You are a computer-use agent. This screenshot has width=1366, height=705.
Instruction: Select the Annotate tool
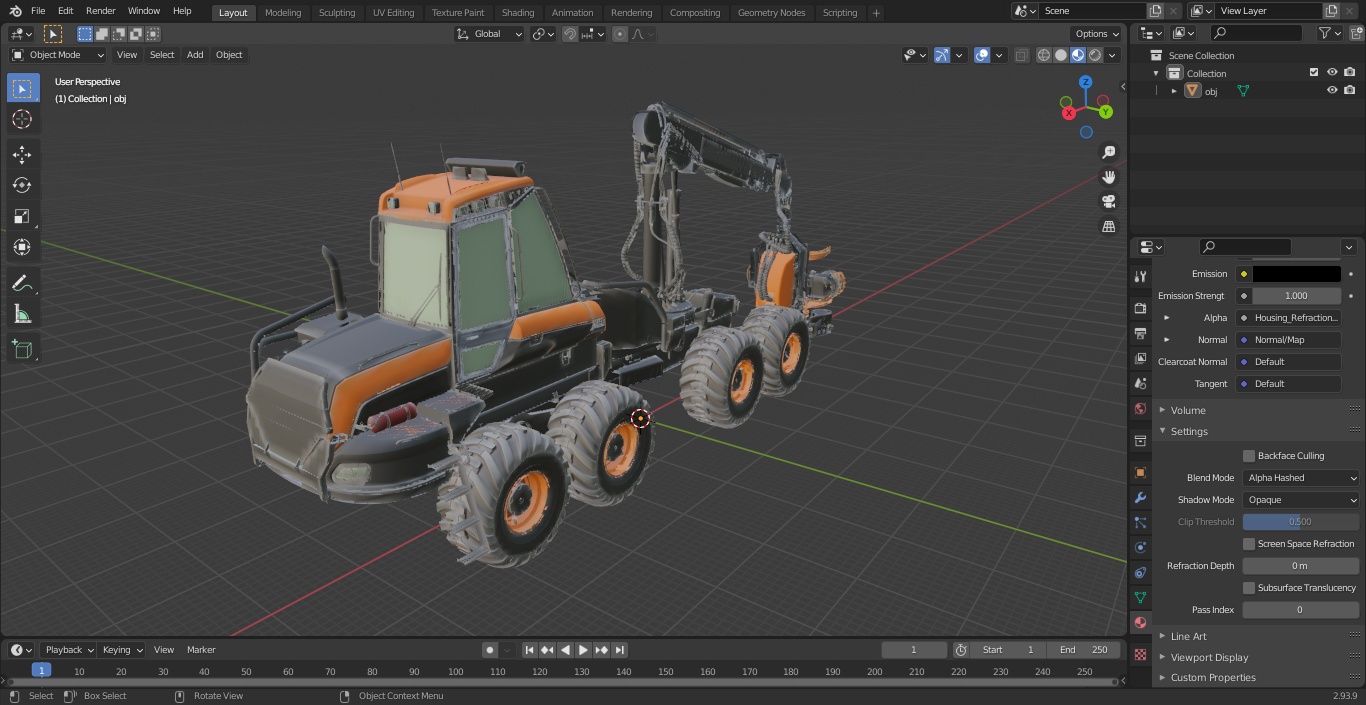pyautogui.click(x=22, y=284)
